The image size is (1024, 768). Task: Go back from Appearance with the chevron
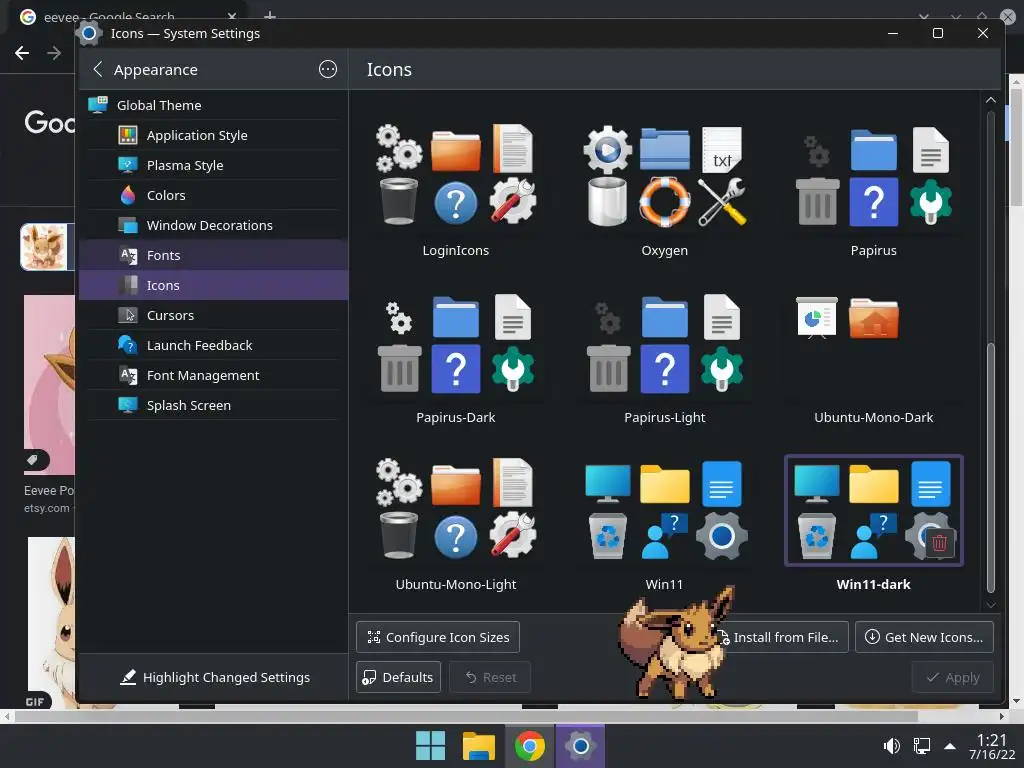pyautogui.click(x=98, y=69)
